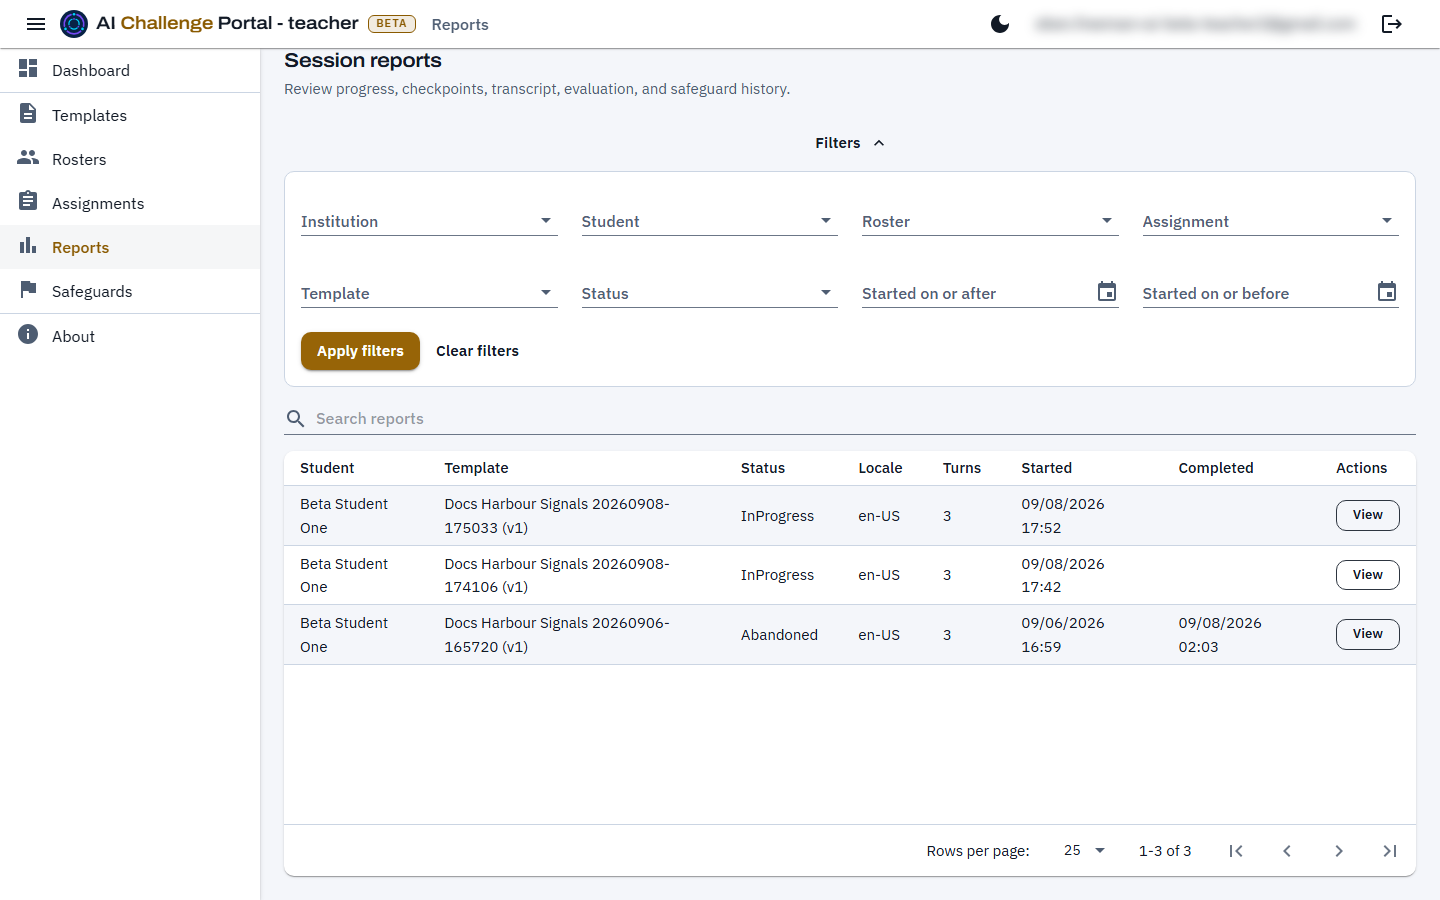Open Dashboard from sidebar
This screenshot has width=1440, height=900.
(130, 70)
